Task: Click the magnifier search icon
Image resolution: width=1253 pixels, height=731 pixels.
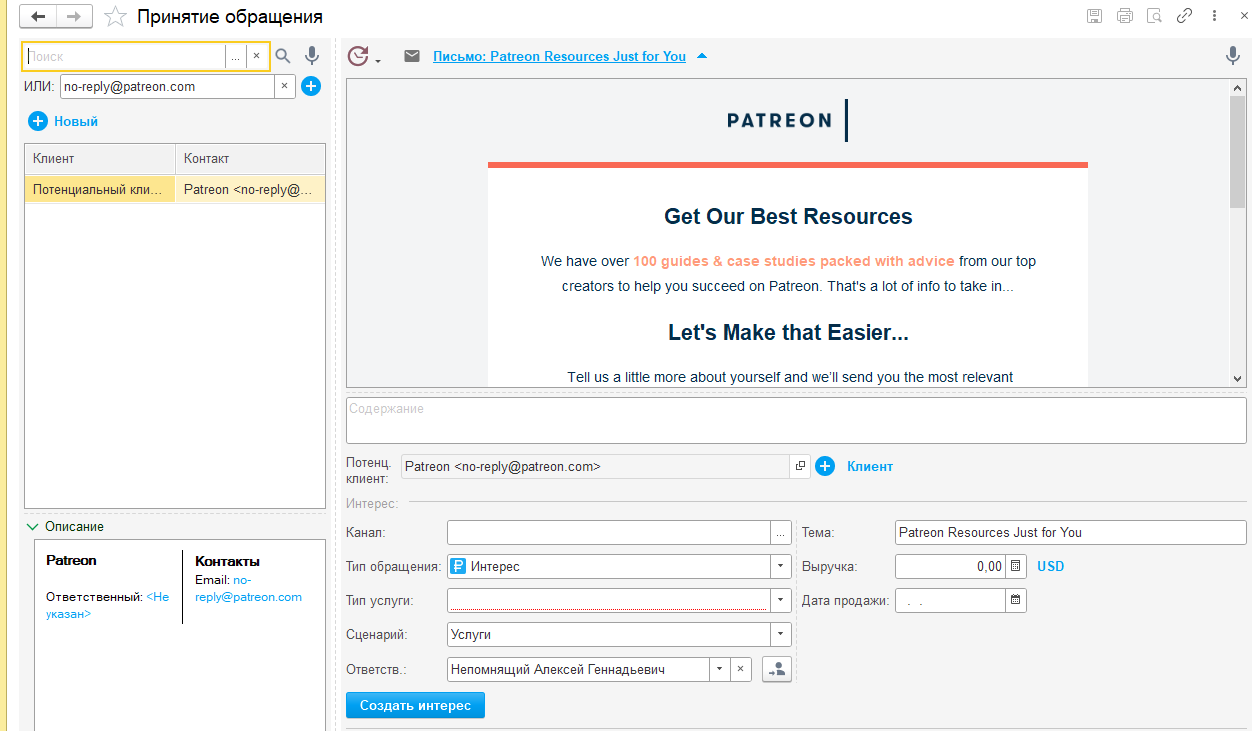Action: [x=283, y=57]
